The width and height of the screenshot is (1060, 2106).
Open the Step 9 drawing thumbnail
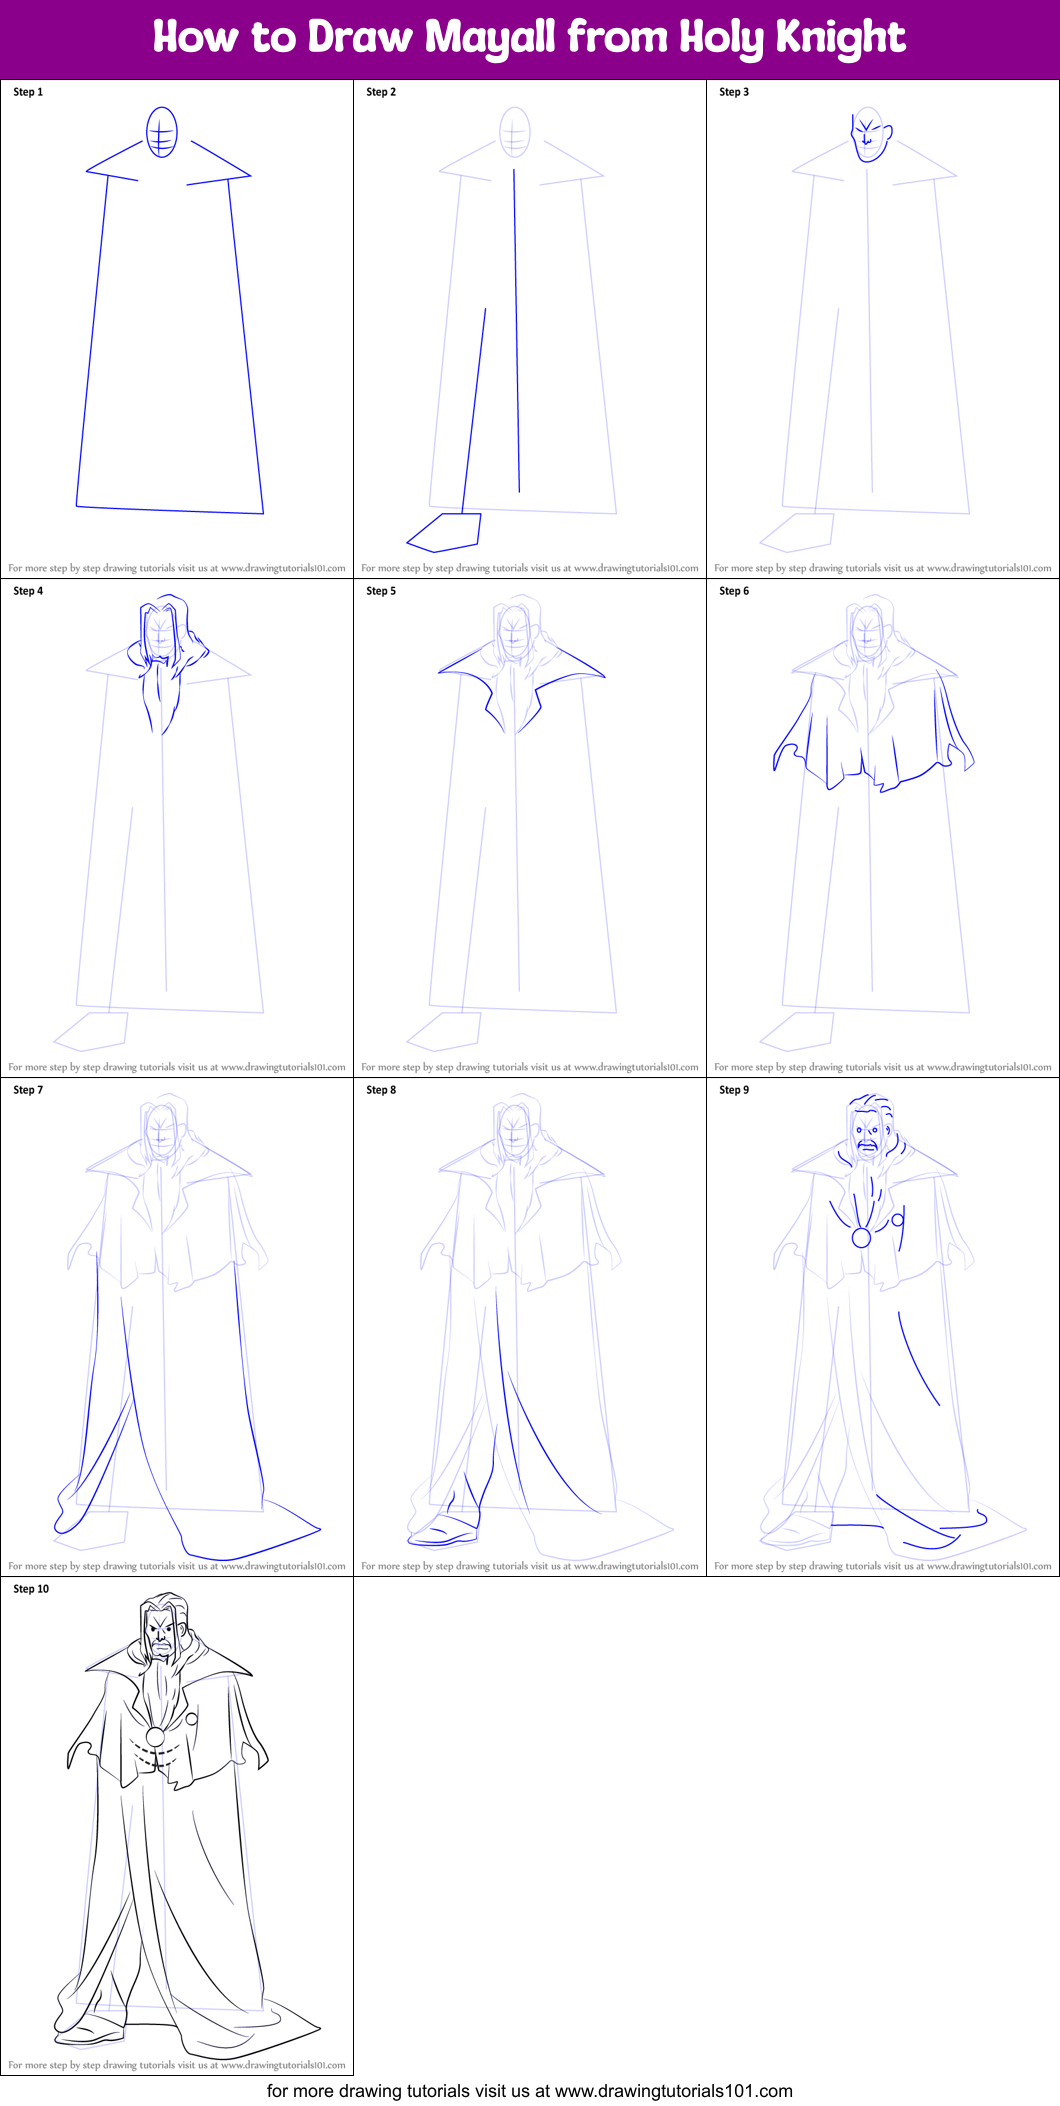[883, 1327]
